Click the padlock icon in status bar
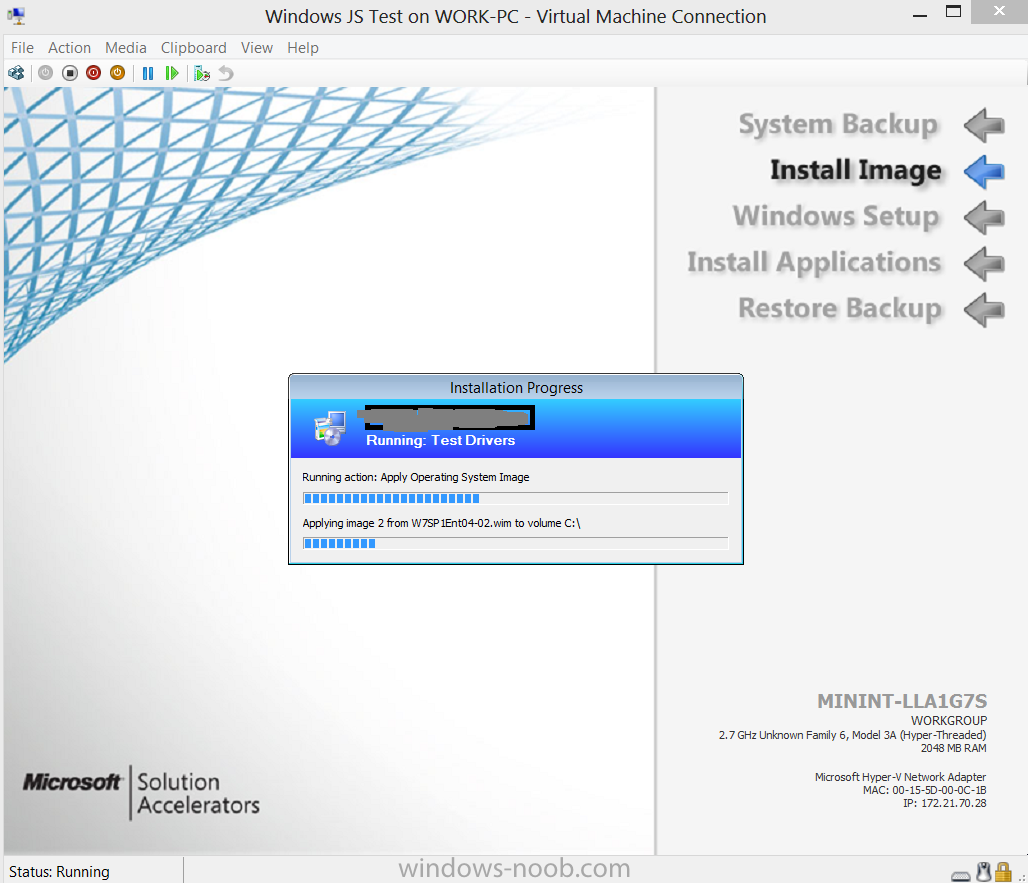This screenshot has height=883, width=1028. coord(1003,872)
